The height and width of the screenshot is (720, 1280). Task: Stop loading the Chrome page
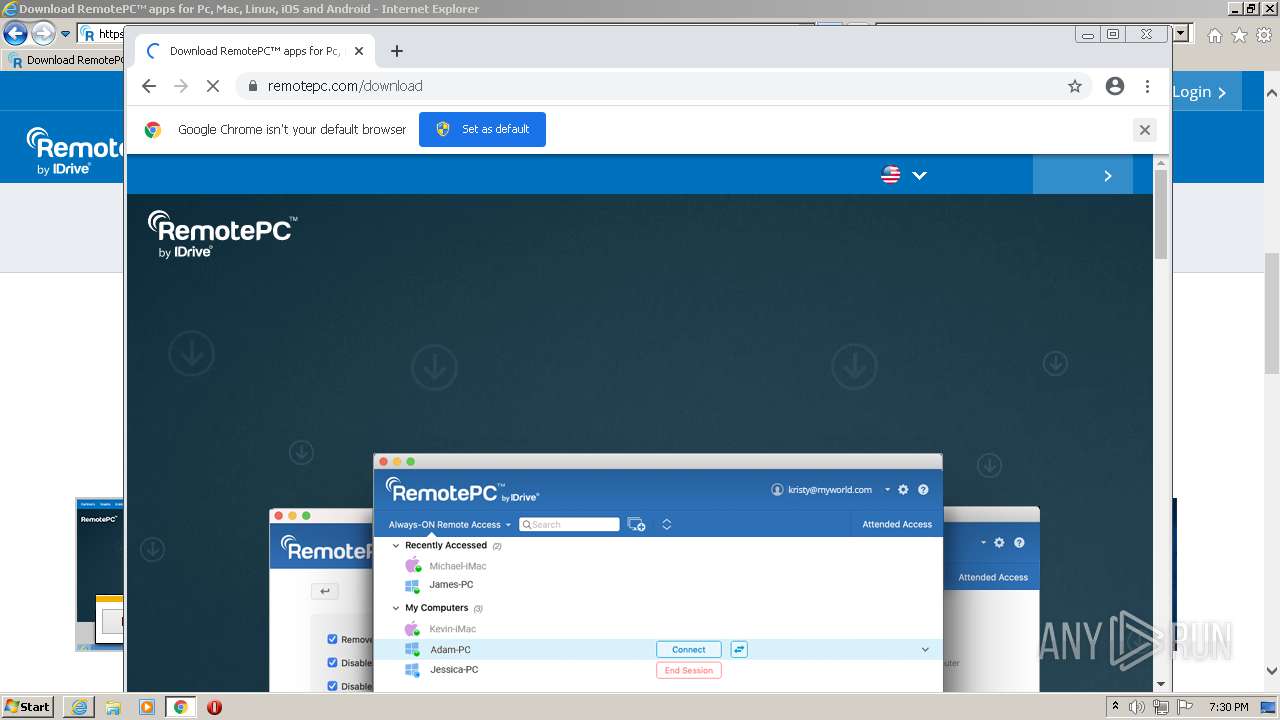(x=212, y=86)
